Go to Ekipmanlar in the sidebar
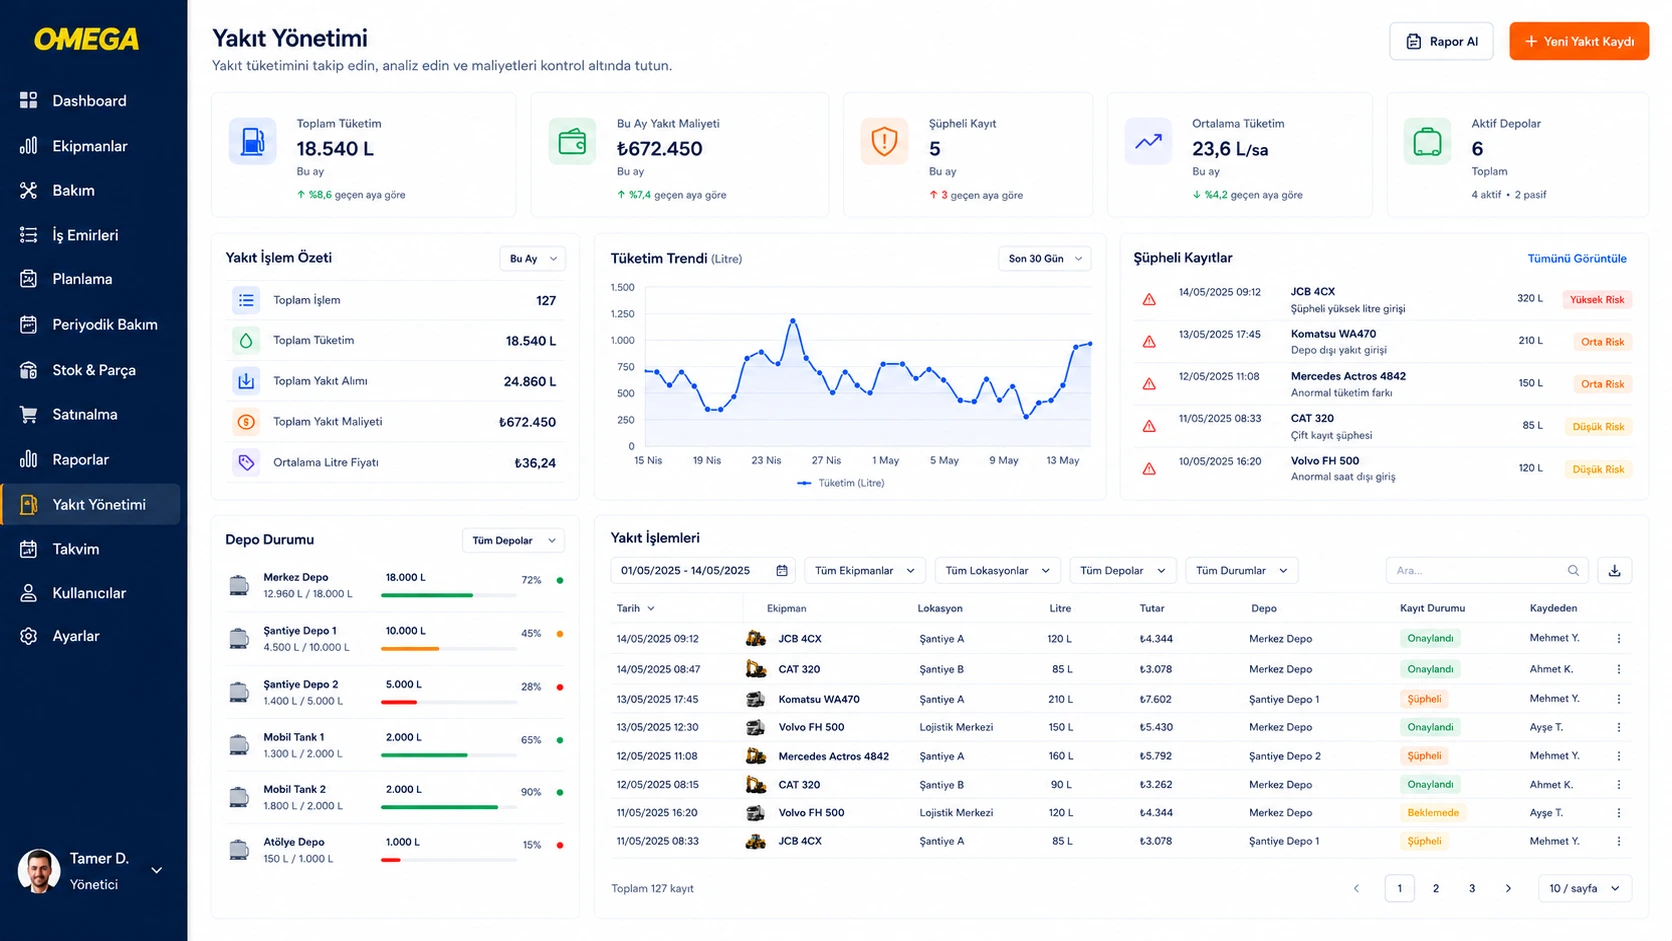Viewport: 1672px width, 941px height. coord(91,146)
